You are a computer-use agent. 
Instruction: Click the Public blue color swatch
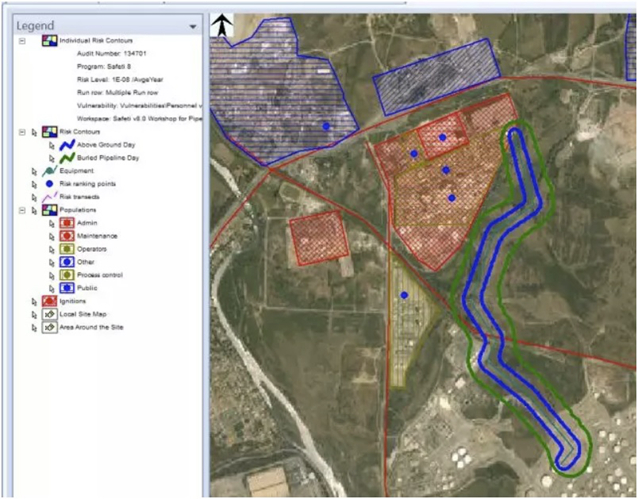[67, 288]
